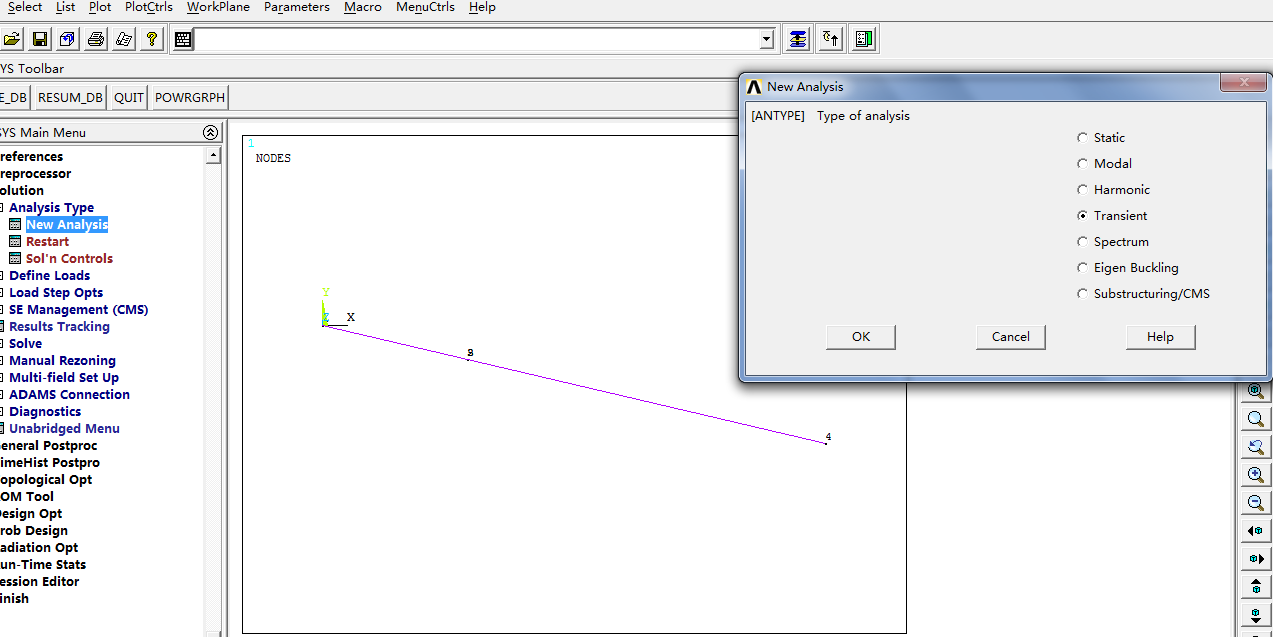The width and height of the screenshot is (1273, 637).
Task: Click the Raise Hidden windows icon
Action: click(x=797, y=39)
